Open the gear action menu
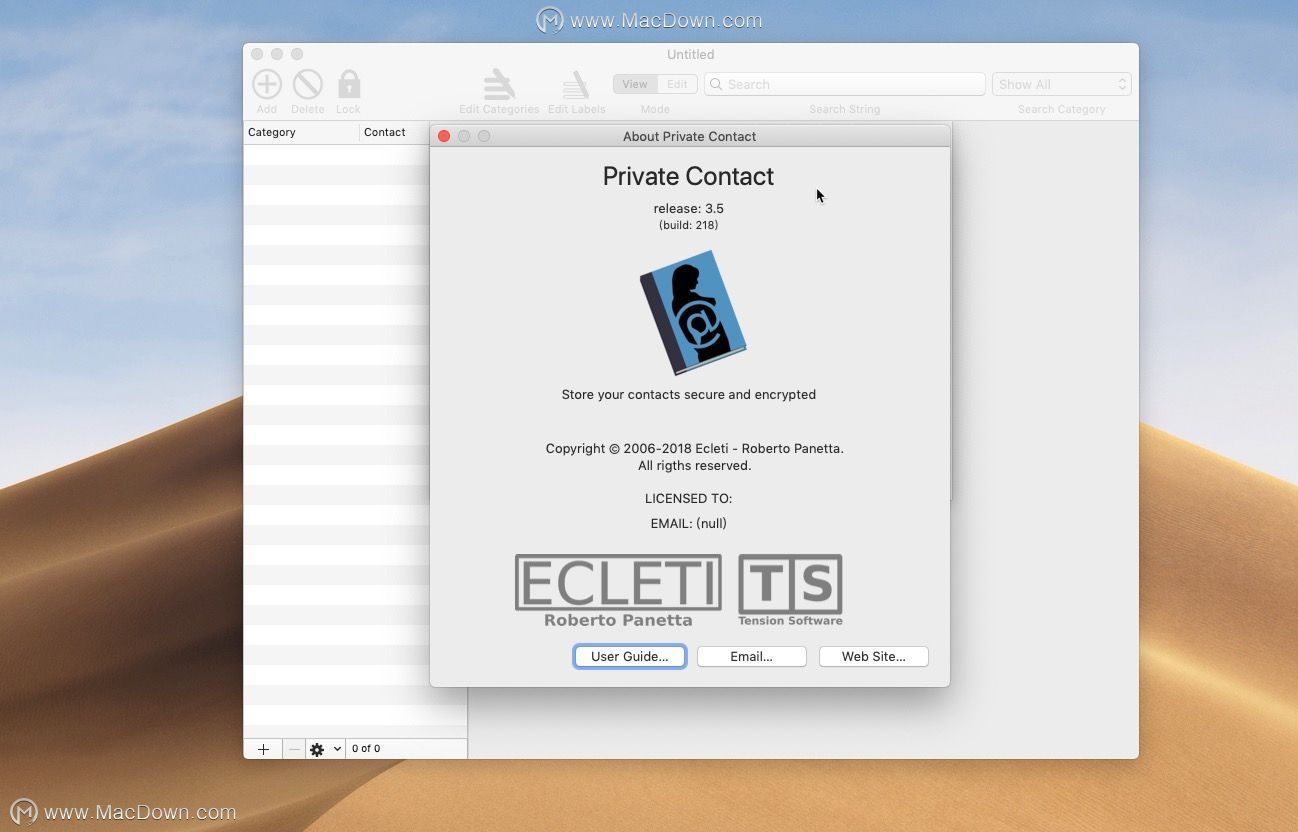Image resolution: width=1298 pixels, height=832 pixels. pyautogui.click(x=325, y=749)
